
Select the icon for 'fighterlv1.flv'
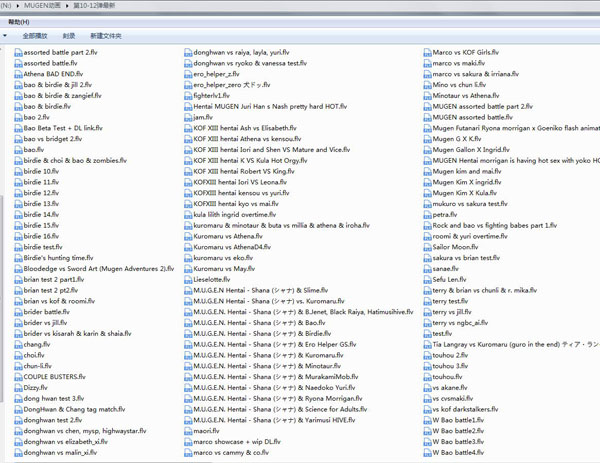coord(188,96)
